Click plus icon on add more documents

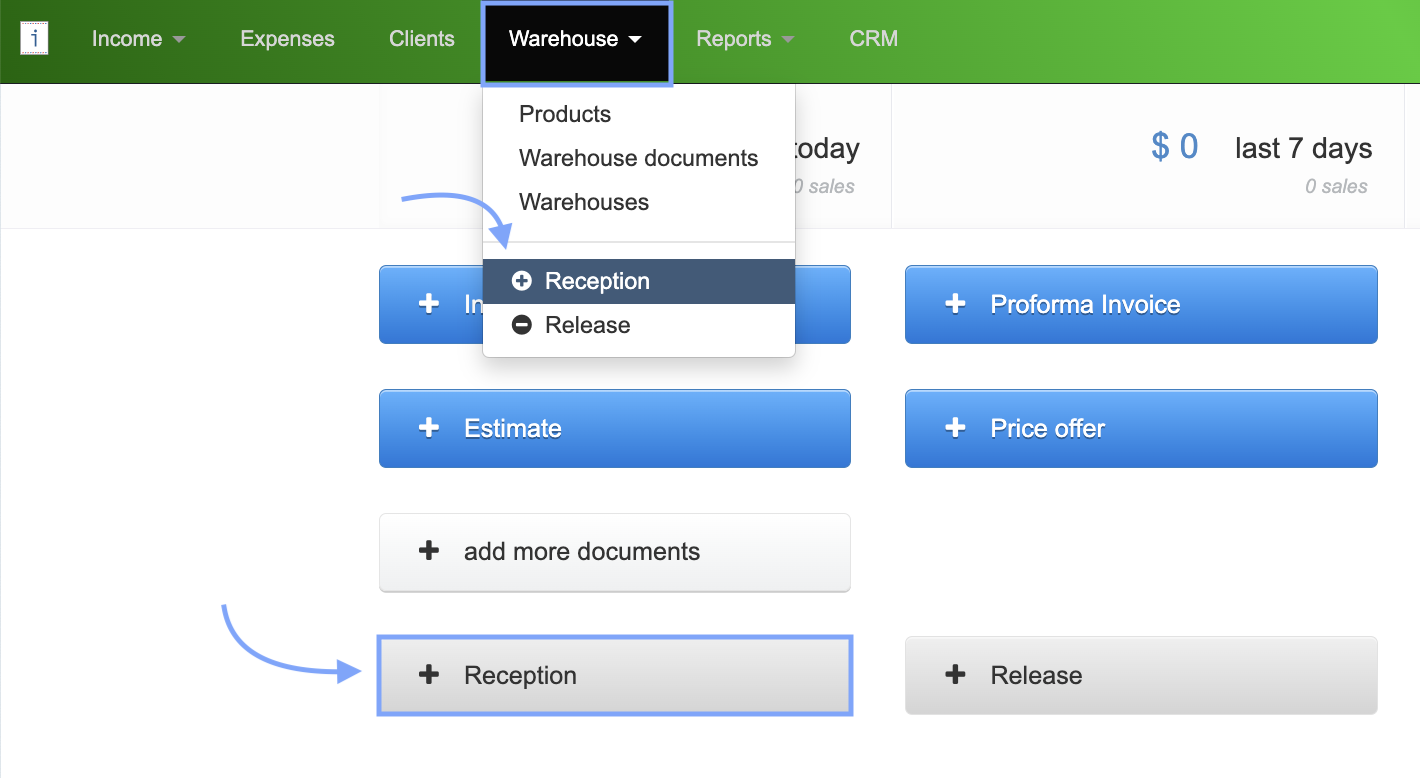[429, 551]
